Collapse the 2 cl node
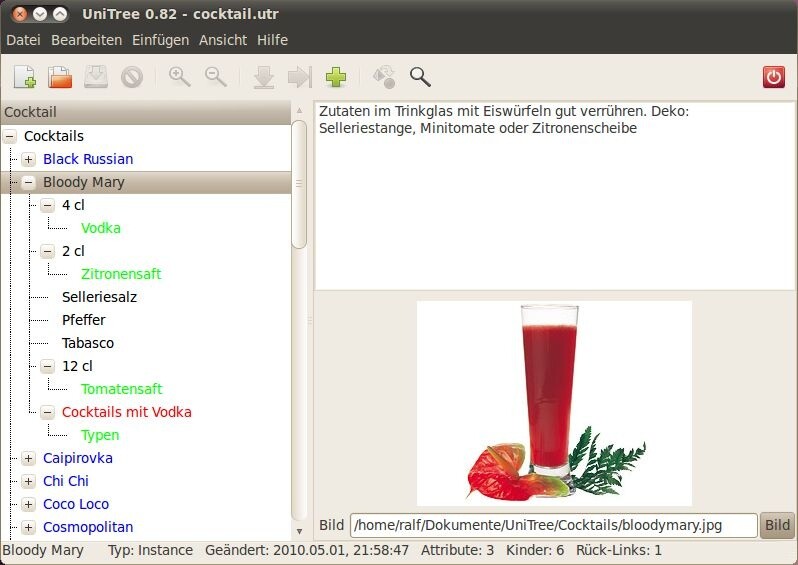The width and height of the screenshot is (798, 565). coord(48,251)
